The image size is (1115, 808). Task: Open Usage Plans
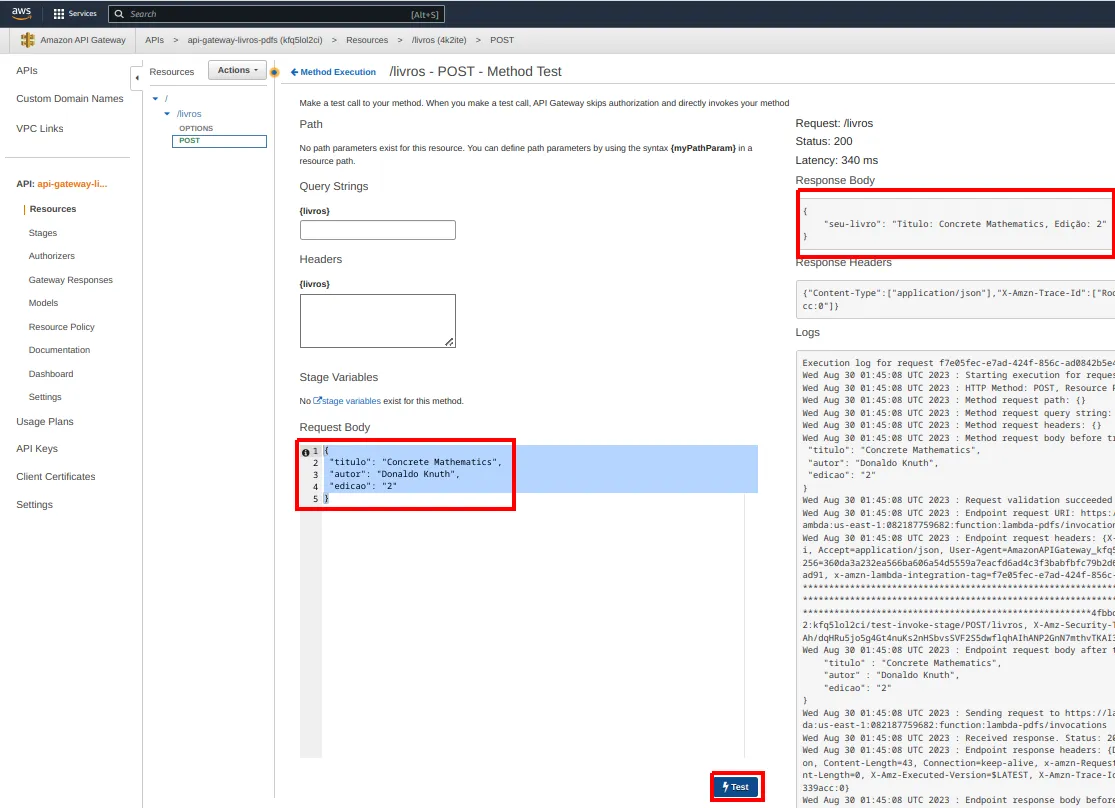click(45, 422)
